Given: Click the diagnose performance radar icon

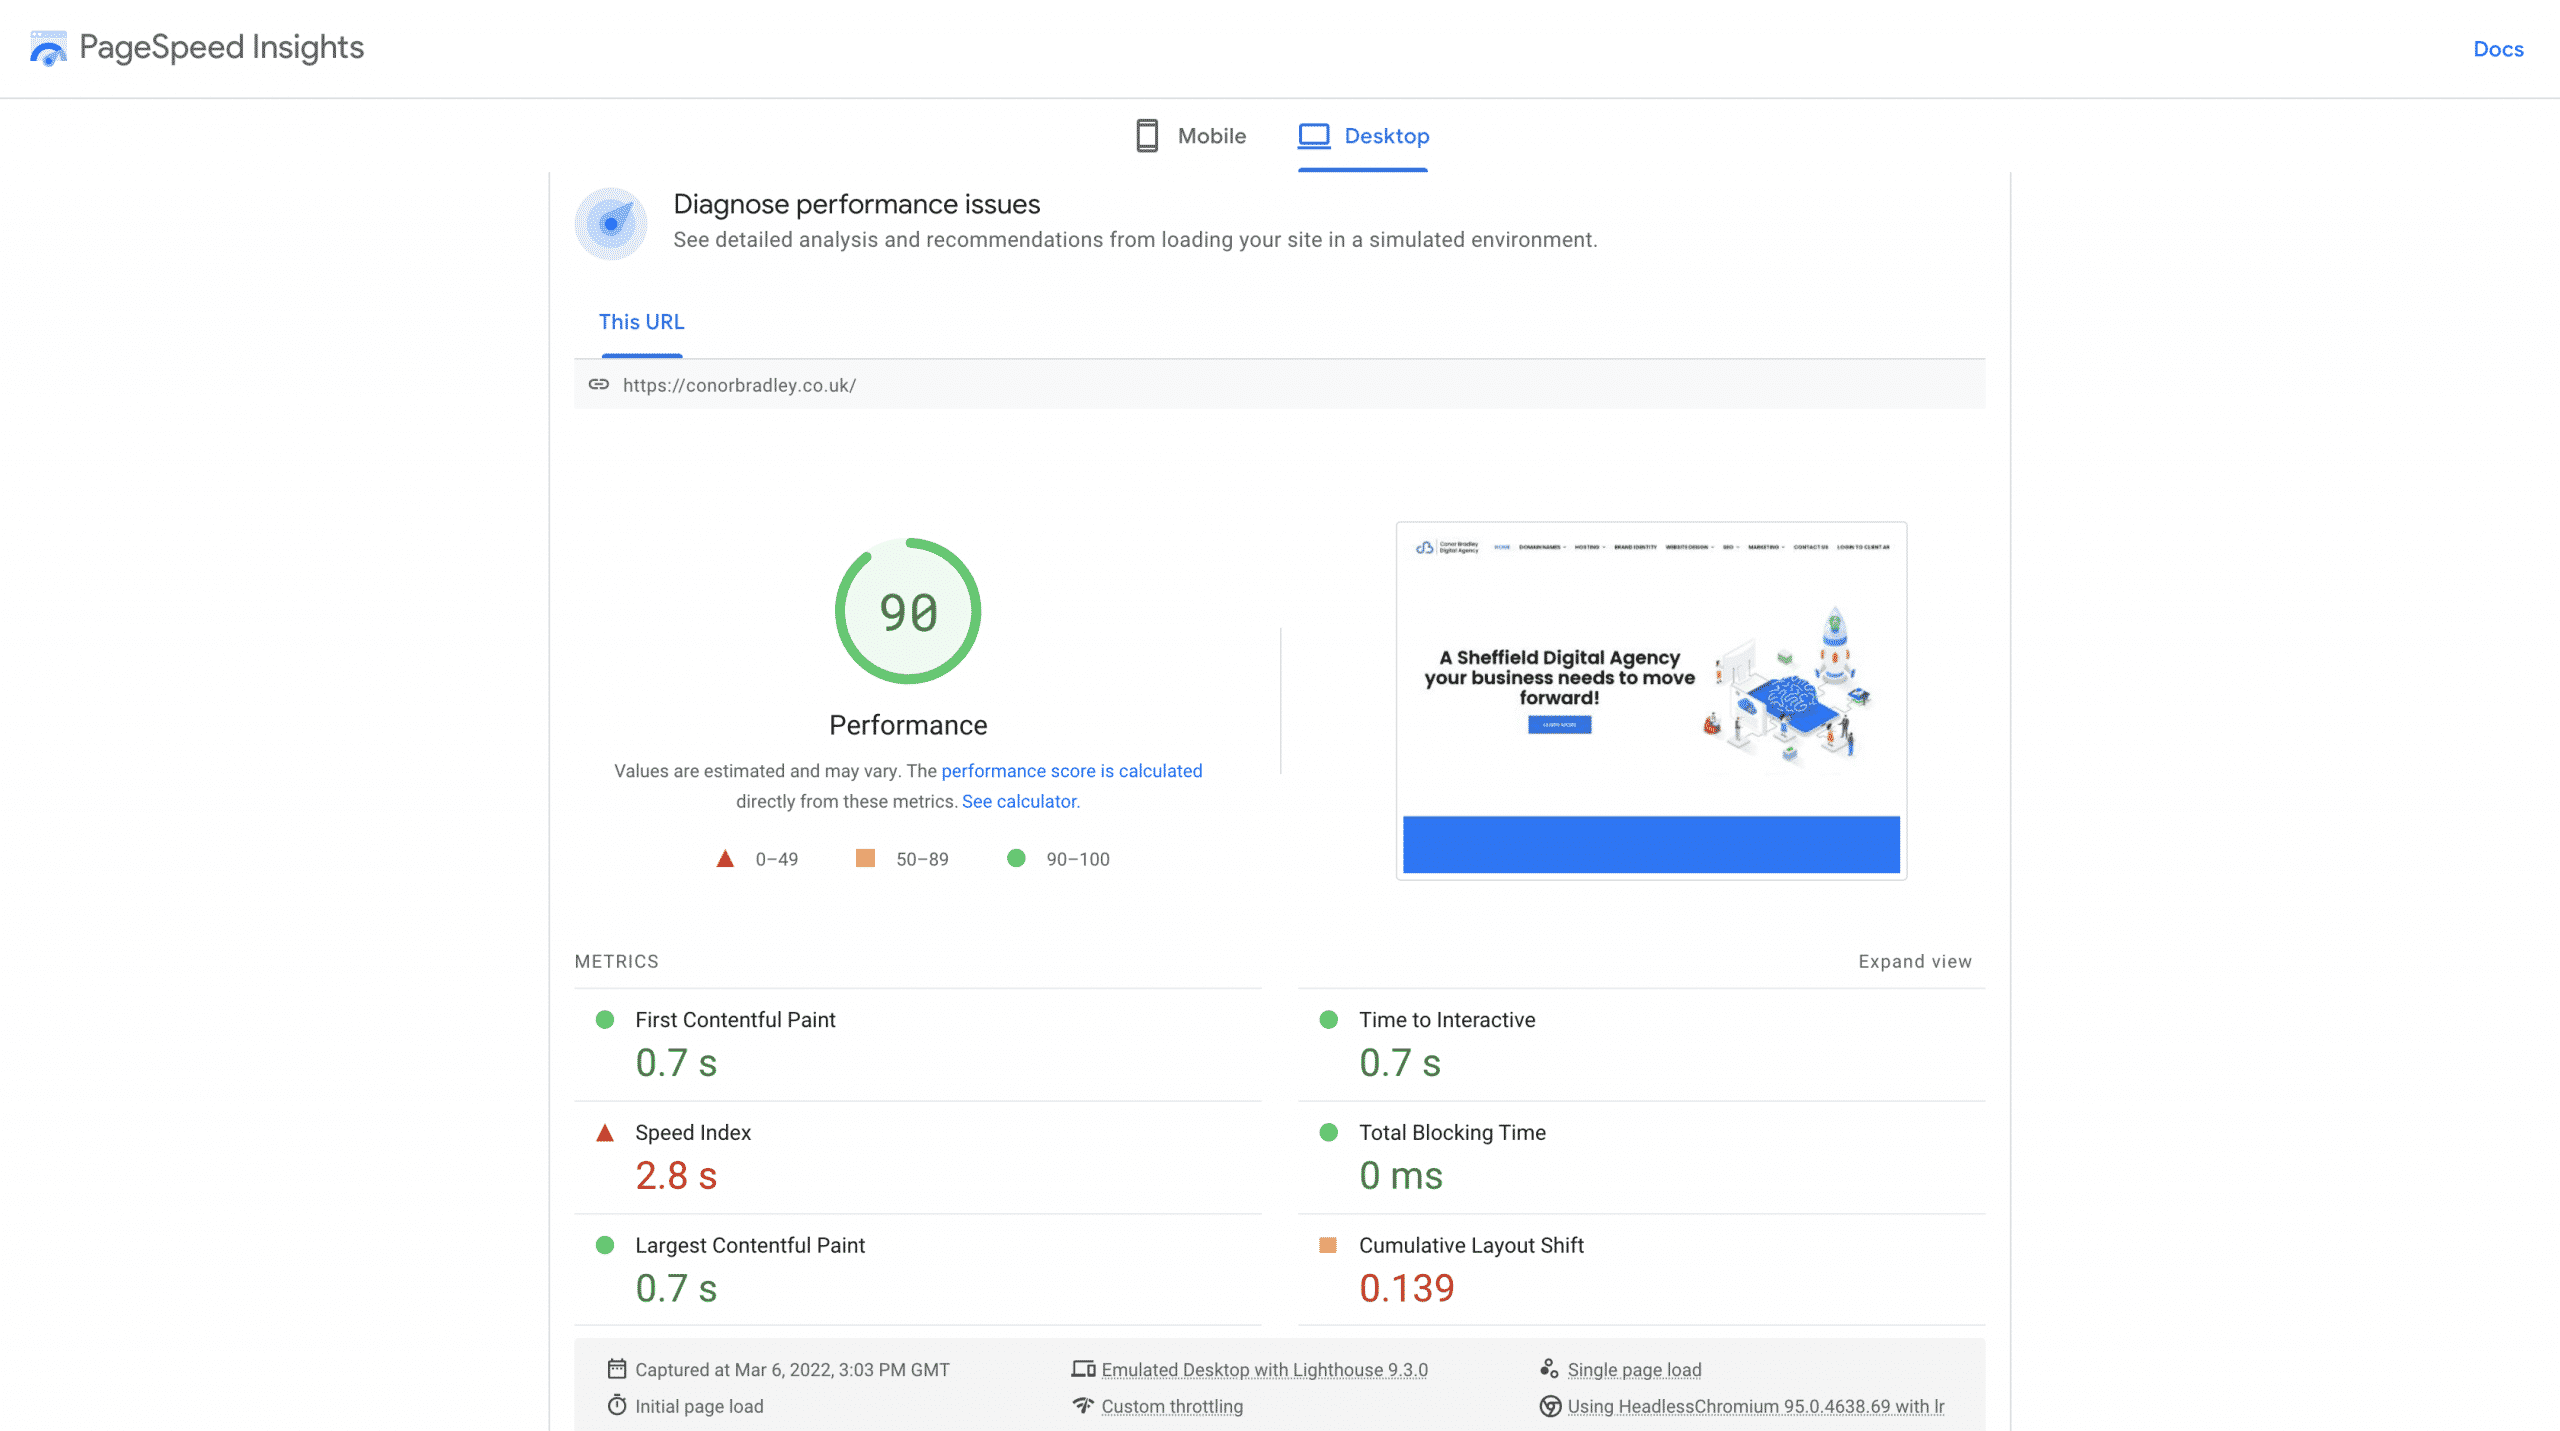Looking at the screenshot, I should click(611, 224).
